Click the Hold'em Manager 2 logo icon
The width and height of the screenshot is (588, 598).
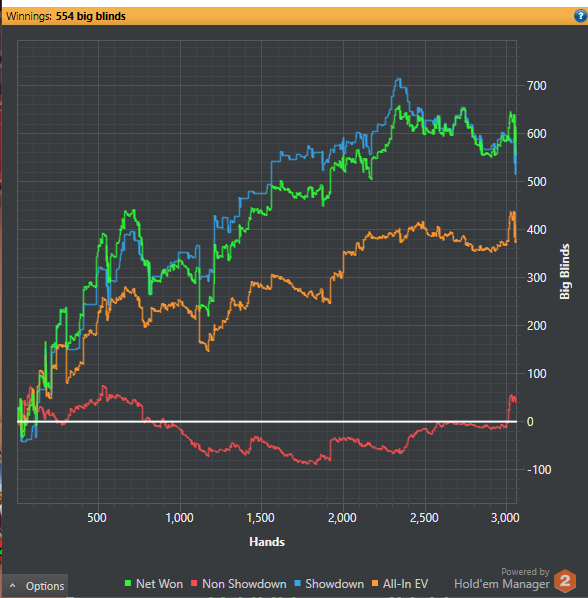point(565,581)
